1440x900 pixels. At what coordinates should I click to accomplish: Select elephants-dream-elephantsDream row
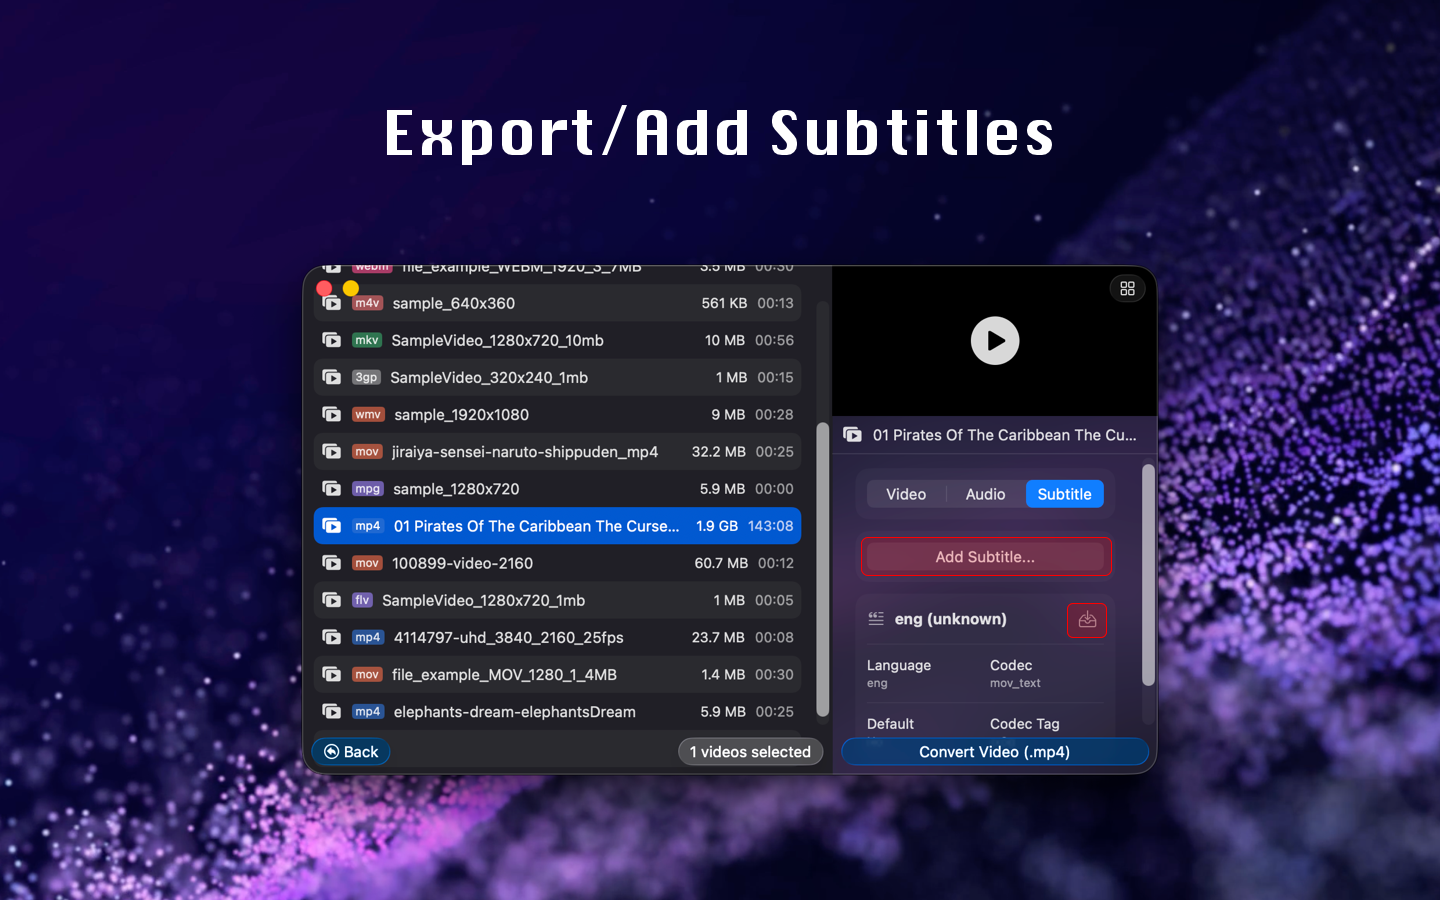(558, 711)
